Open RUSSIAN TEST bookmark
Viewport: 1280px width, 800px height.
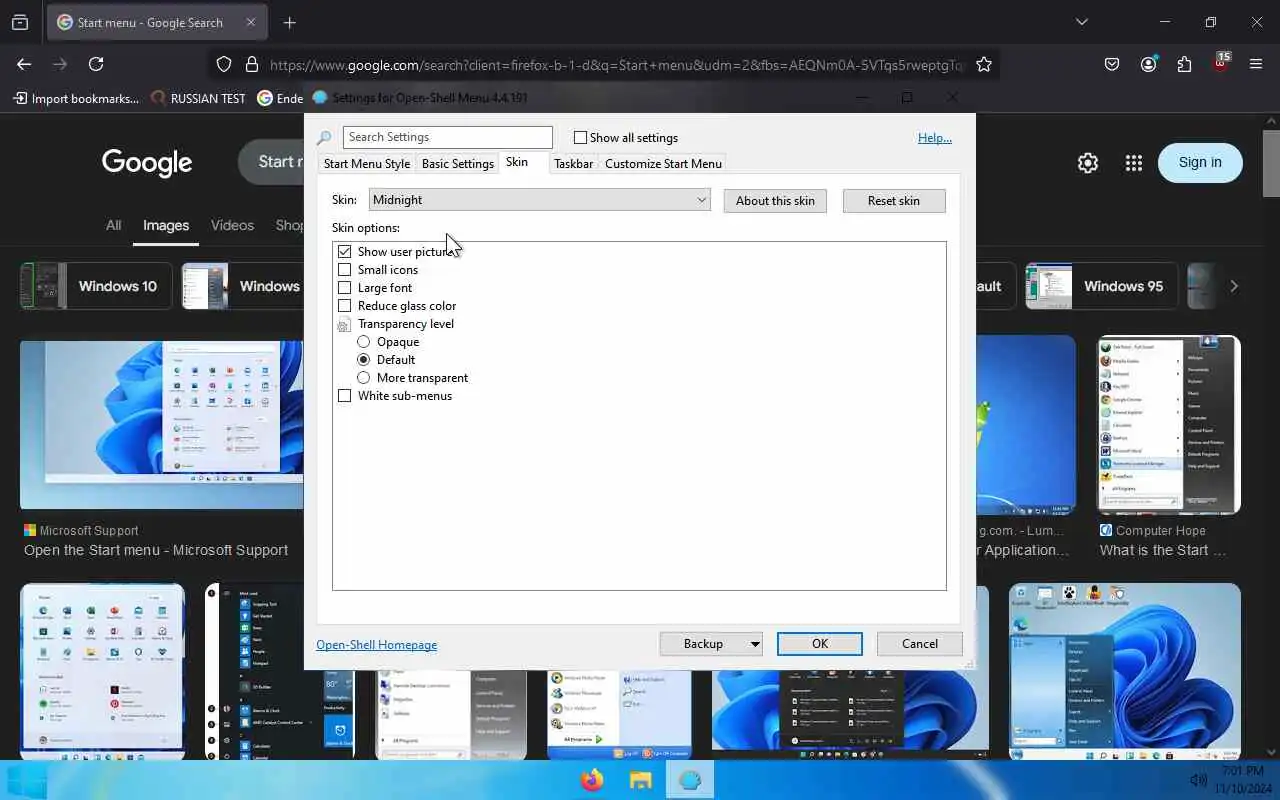198,98
